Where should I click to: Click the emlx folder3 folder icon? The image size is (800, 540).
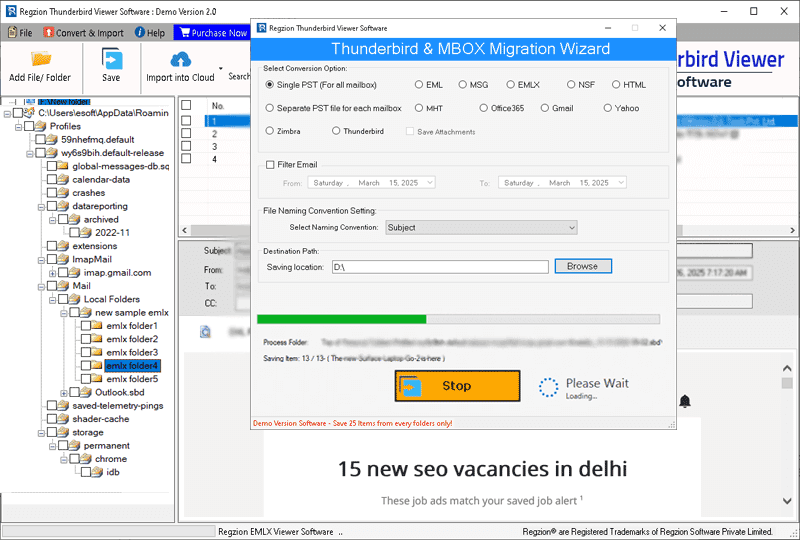[x=96, y=352]
